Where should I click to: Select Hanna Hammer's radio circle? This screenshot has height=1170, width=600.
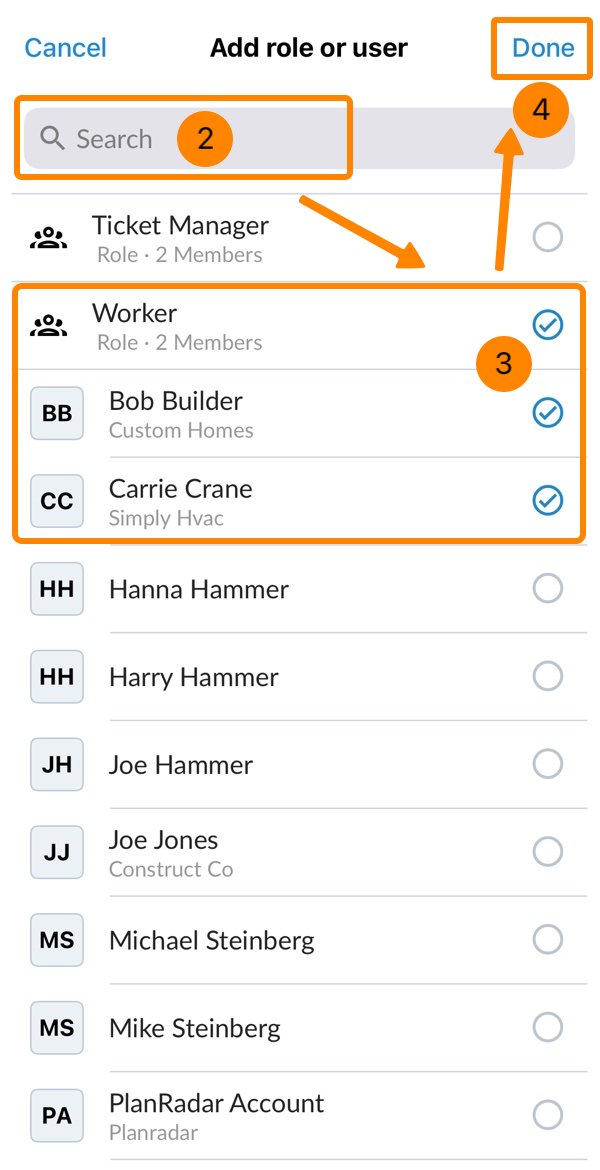pyautogui.click(x=547, y=588)
